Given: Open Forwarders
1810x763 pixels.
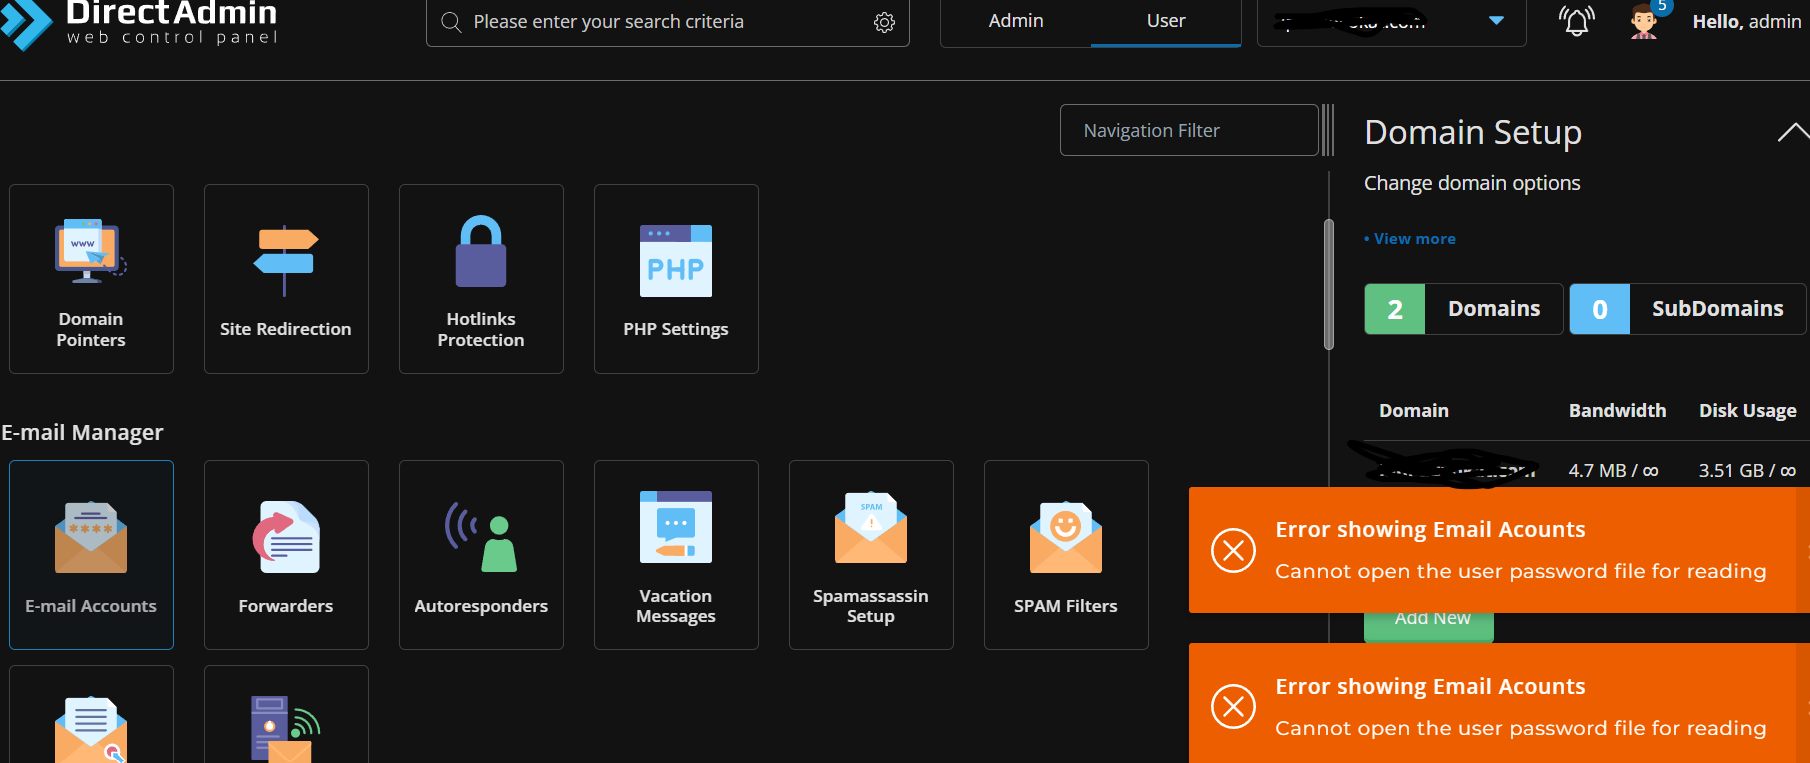Looking at the screenshot, I should tap(286, 555).
